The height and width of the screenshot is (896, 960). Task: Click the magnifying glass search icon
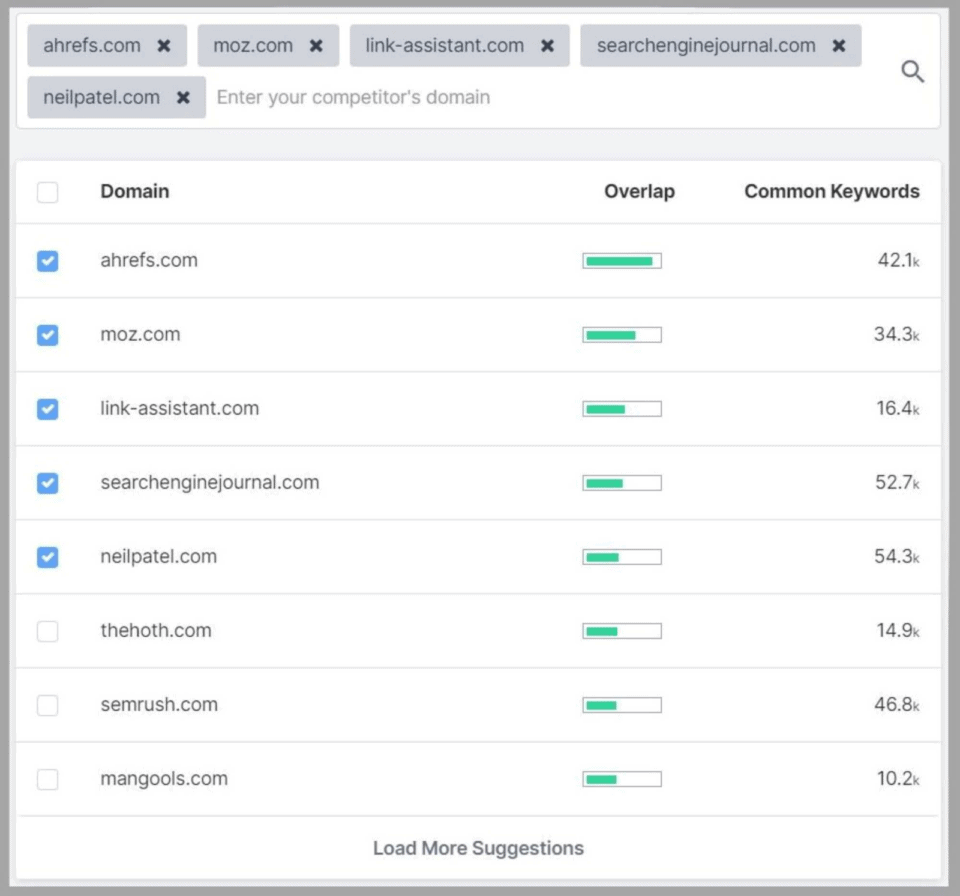[912, 71]
